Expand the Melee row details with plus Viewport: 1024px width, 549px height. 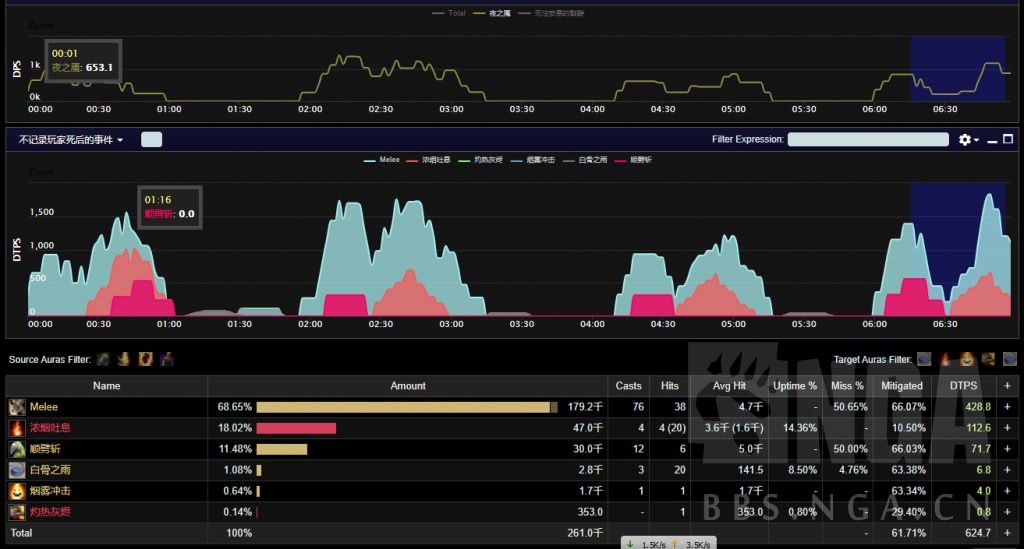(1007, 407)
